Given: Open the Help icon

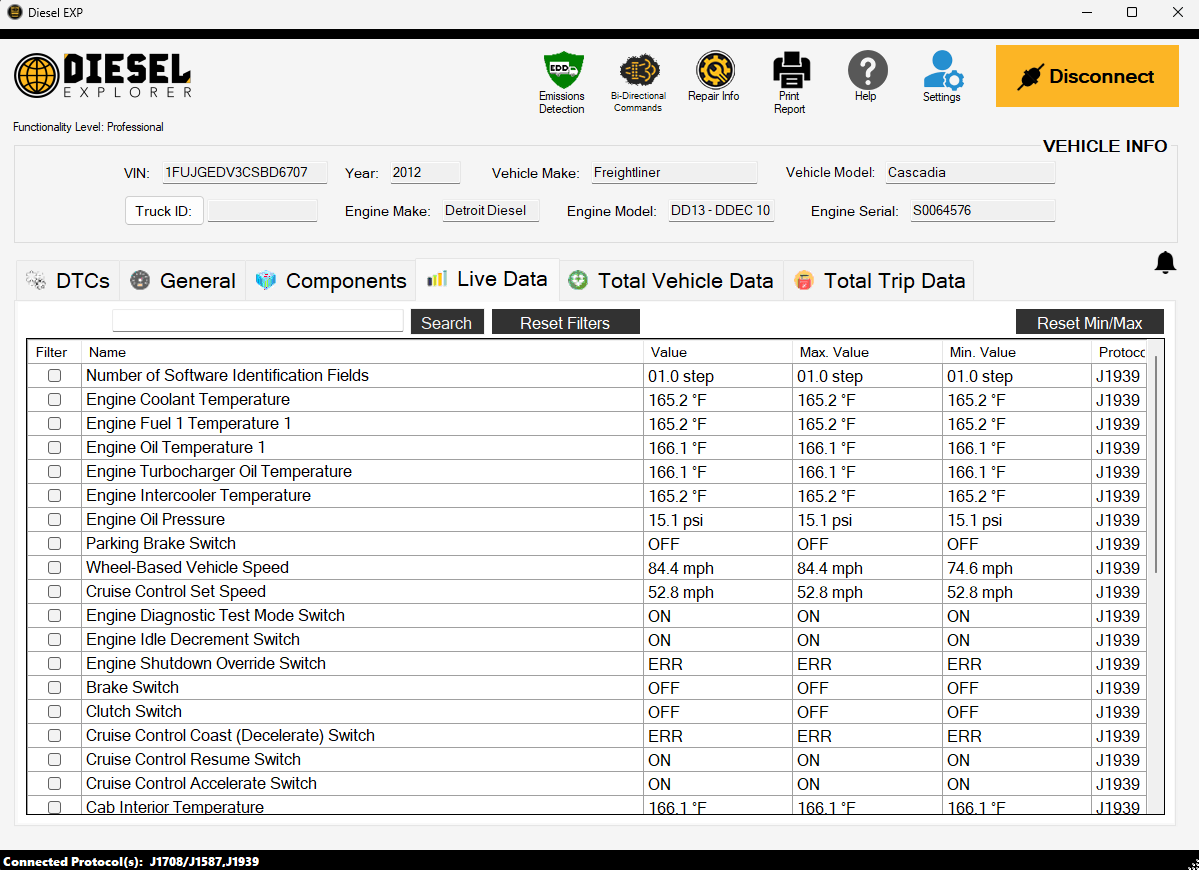Looking at the screenshot, I should 867,76.
